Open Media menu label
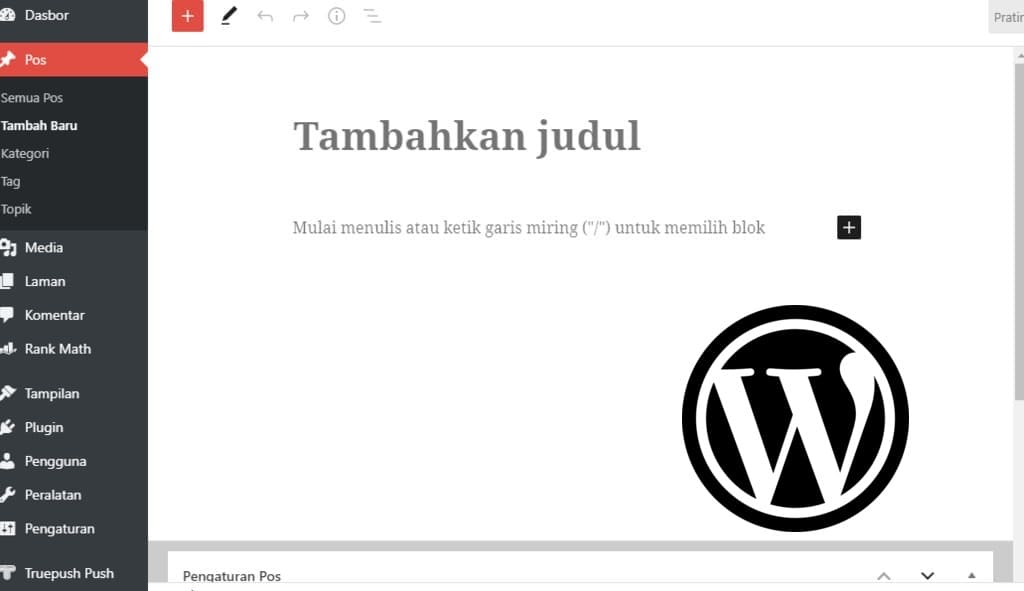Image resolution: width=1024 pixels, height=591 pixels. tap(44, 248)
